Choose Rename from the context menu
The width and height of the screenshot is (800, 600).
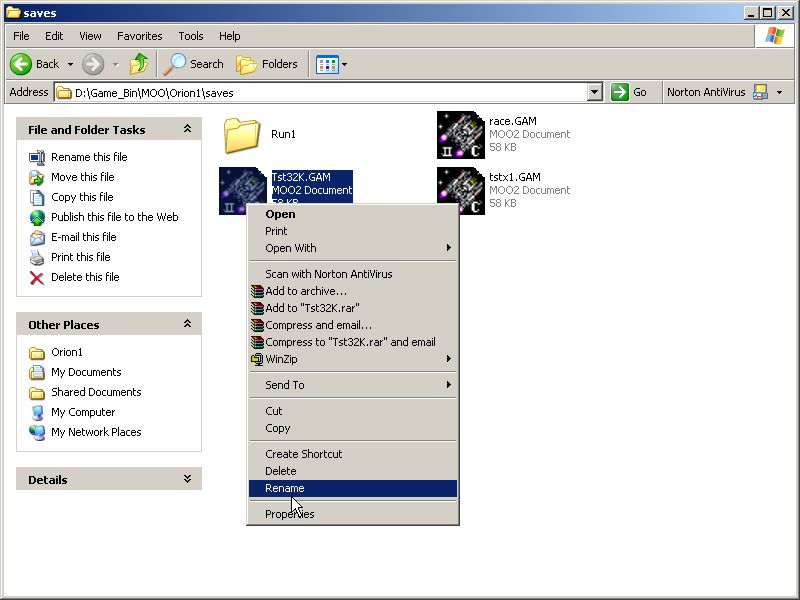point(285,488)
